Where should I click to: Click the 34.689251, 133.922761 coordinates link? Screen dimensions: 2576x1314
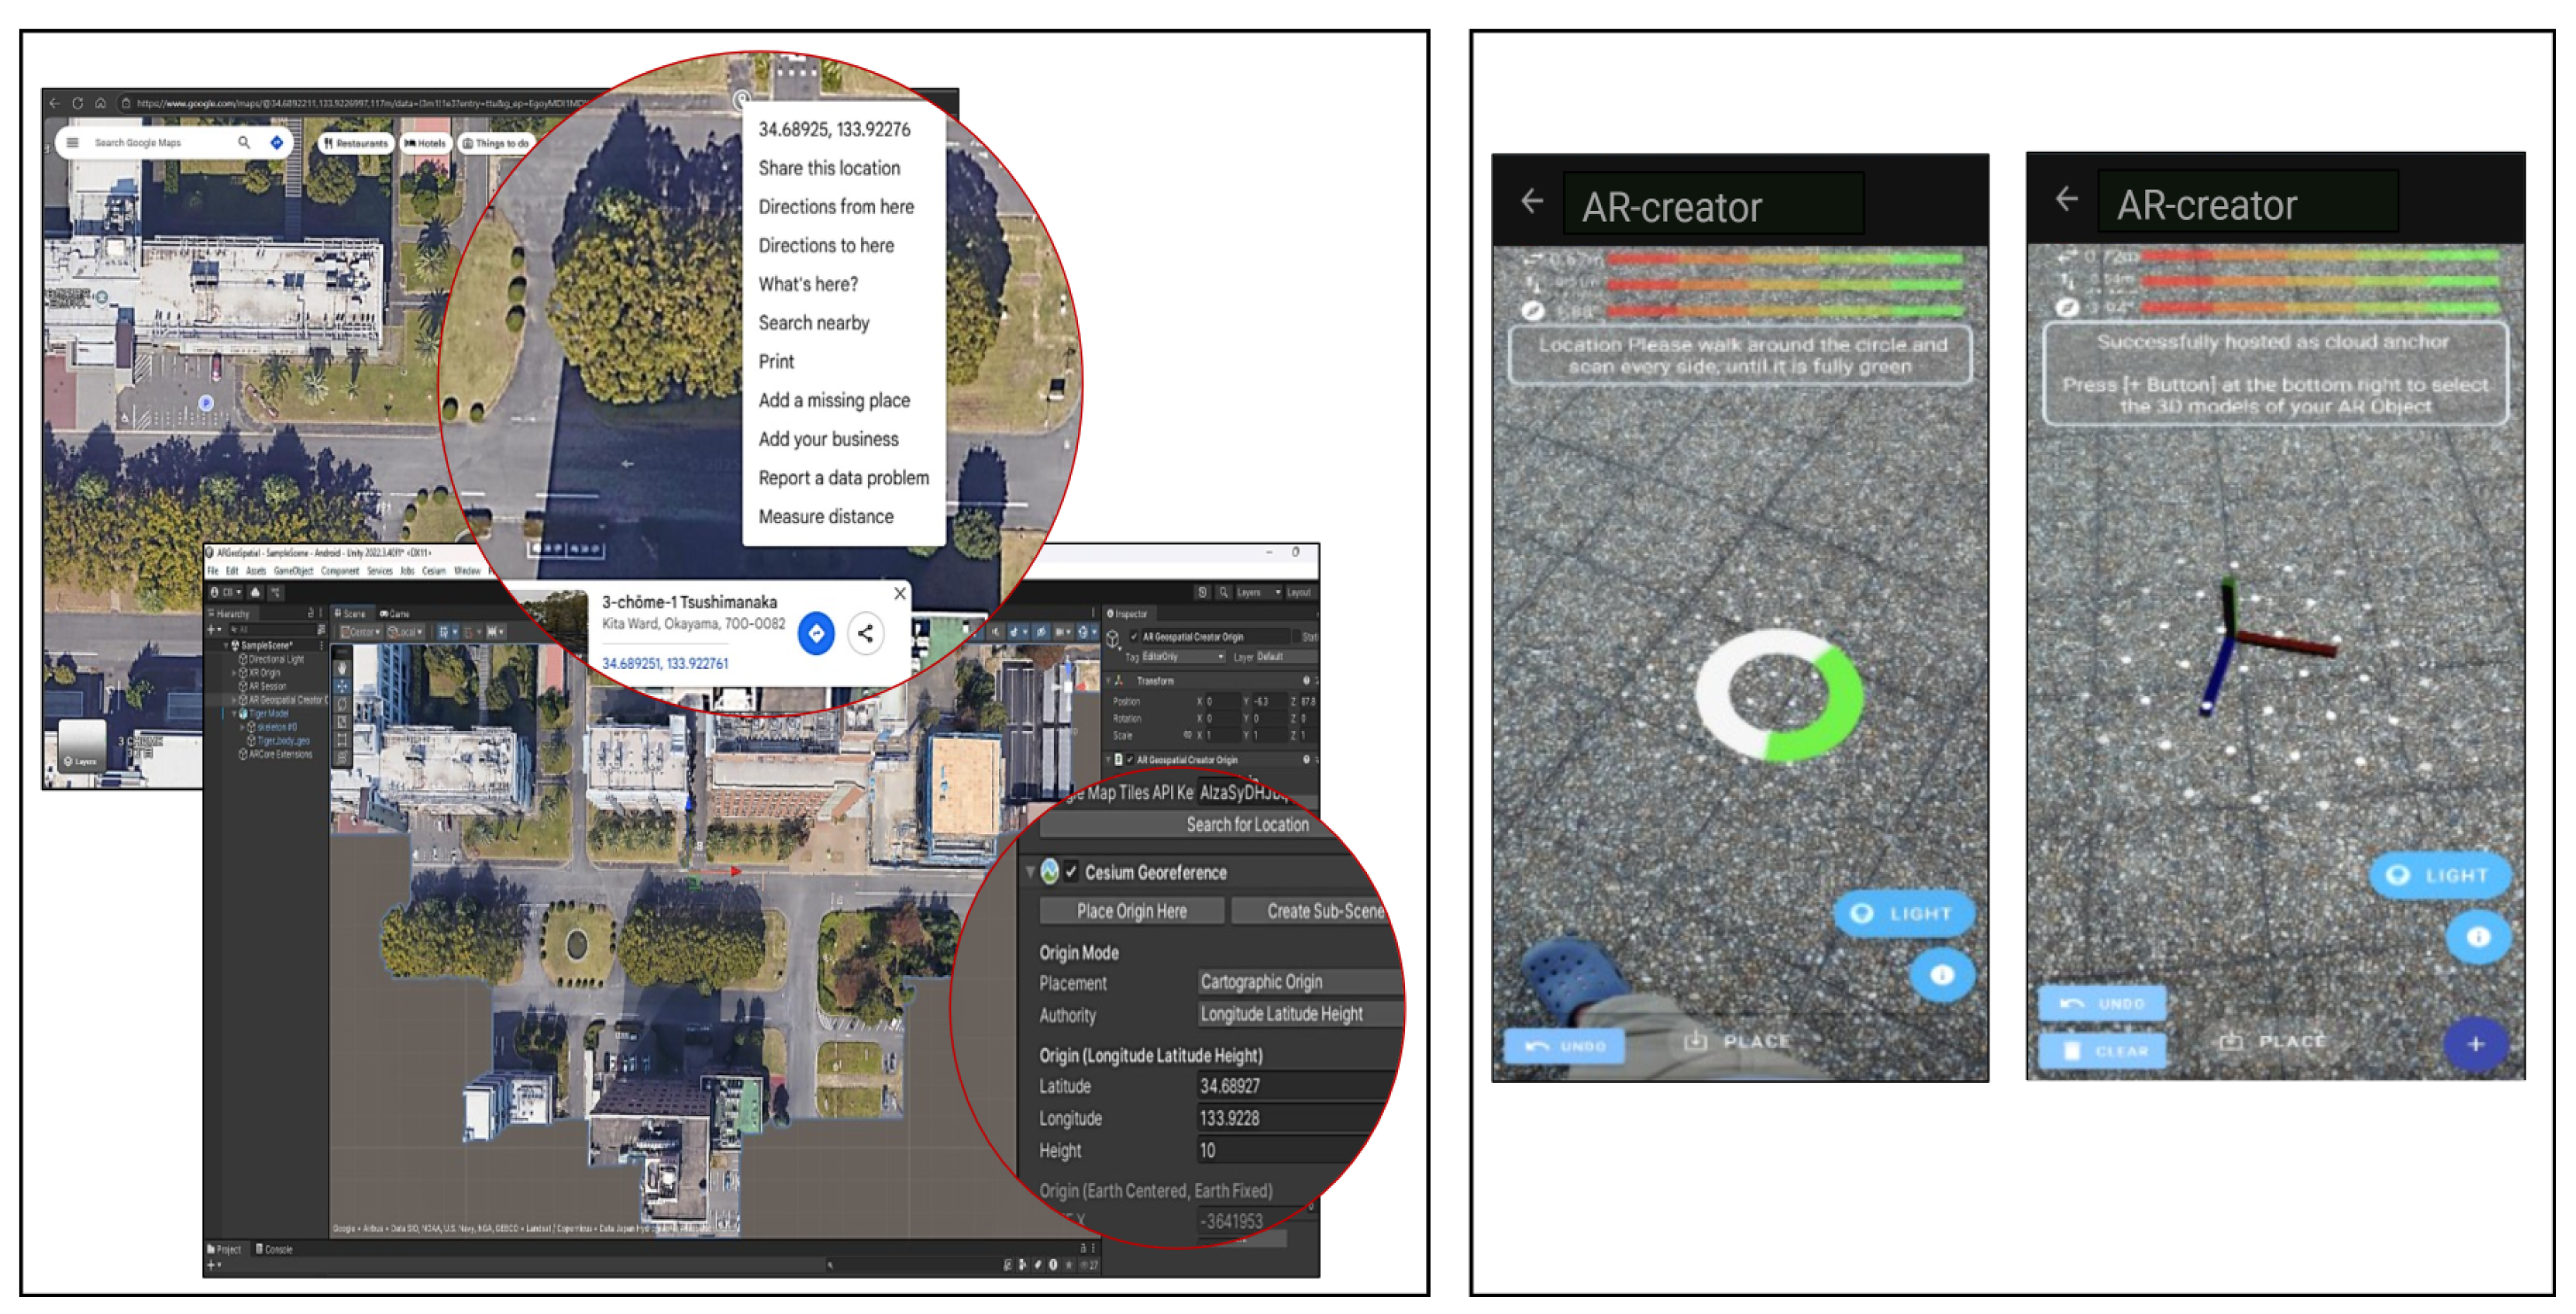tap(664, 663)
